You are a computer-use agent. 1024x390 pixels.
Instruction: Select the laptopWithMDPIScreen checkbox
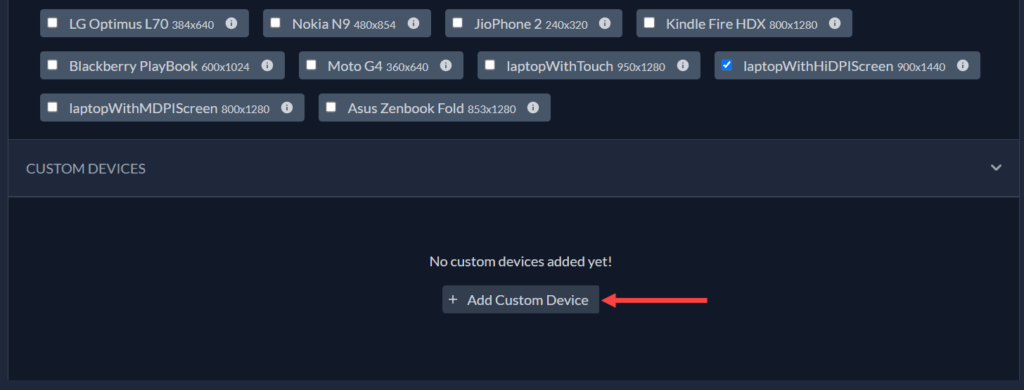click(x=52, y=106)
